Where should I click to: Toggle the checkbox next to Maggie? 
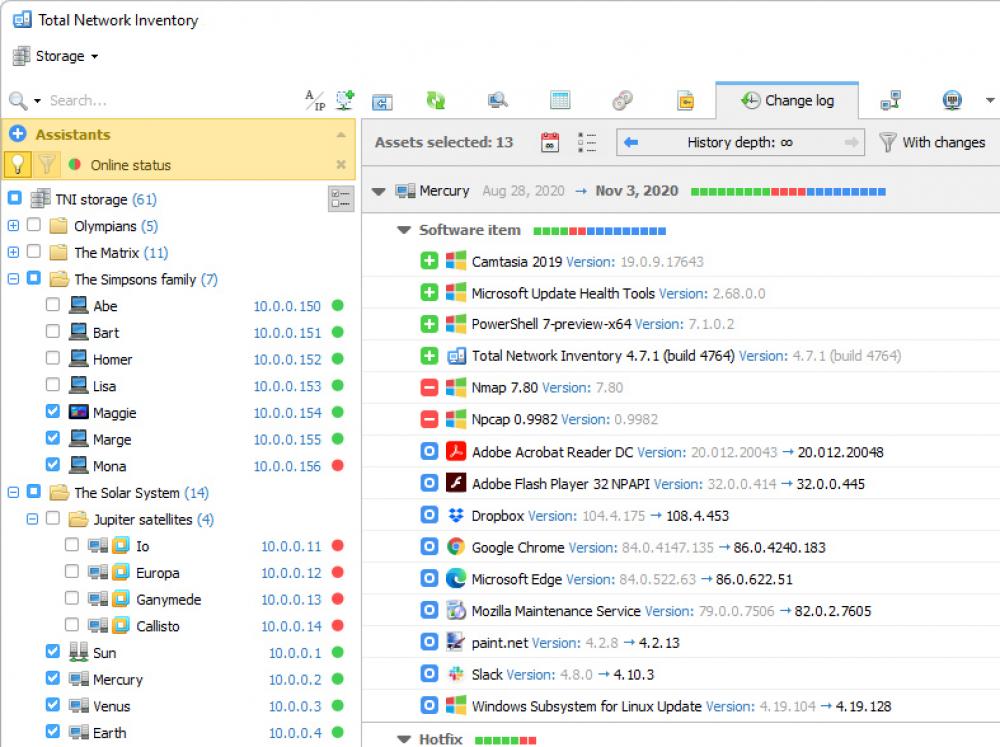[54, 412]
